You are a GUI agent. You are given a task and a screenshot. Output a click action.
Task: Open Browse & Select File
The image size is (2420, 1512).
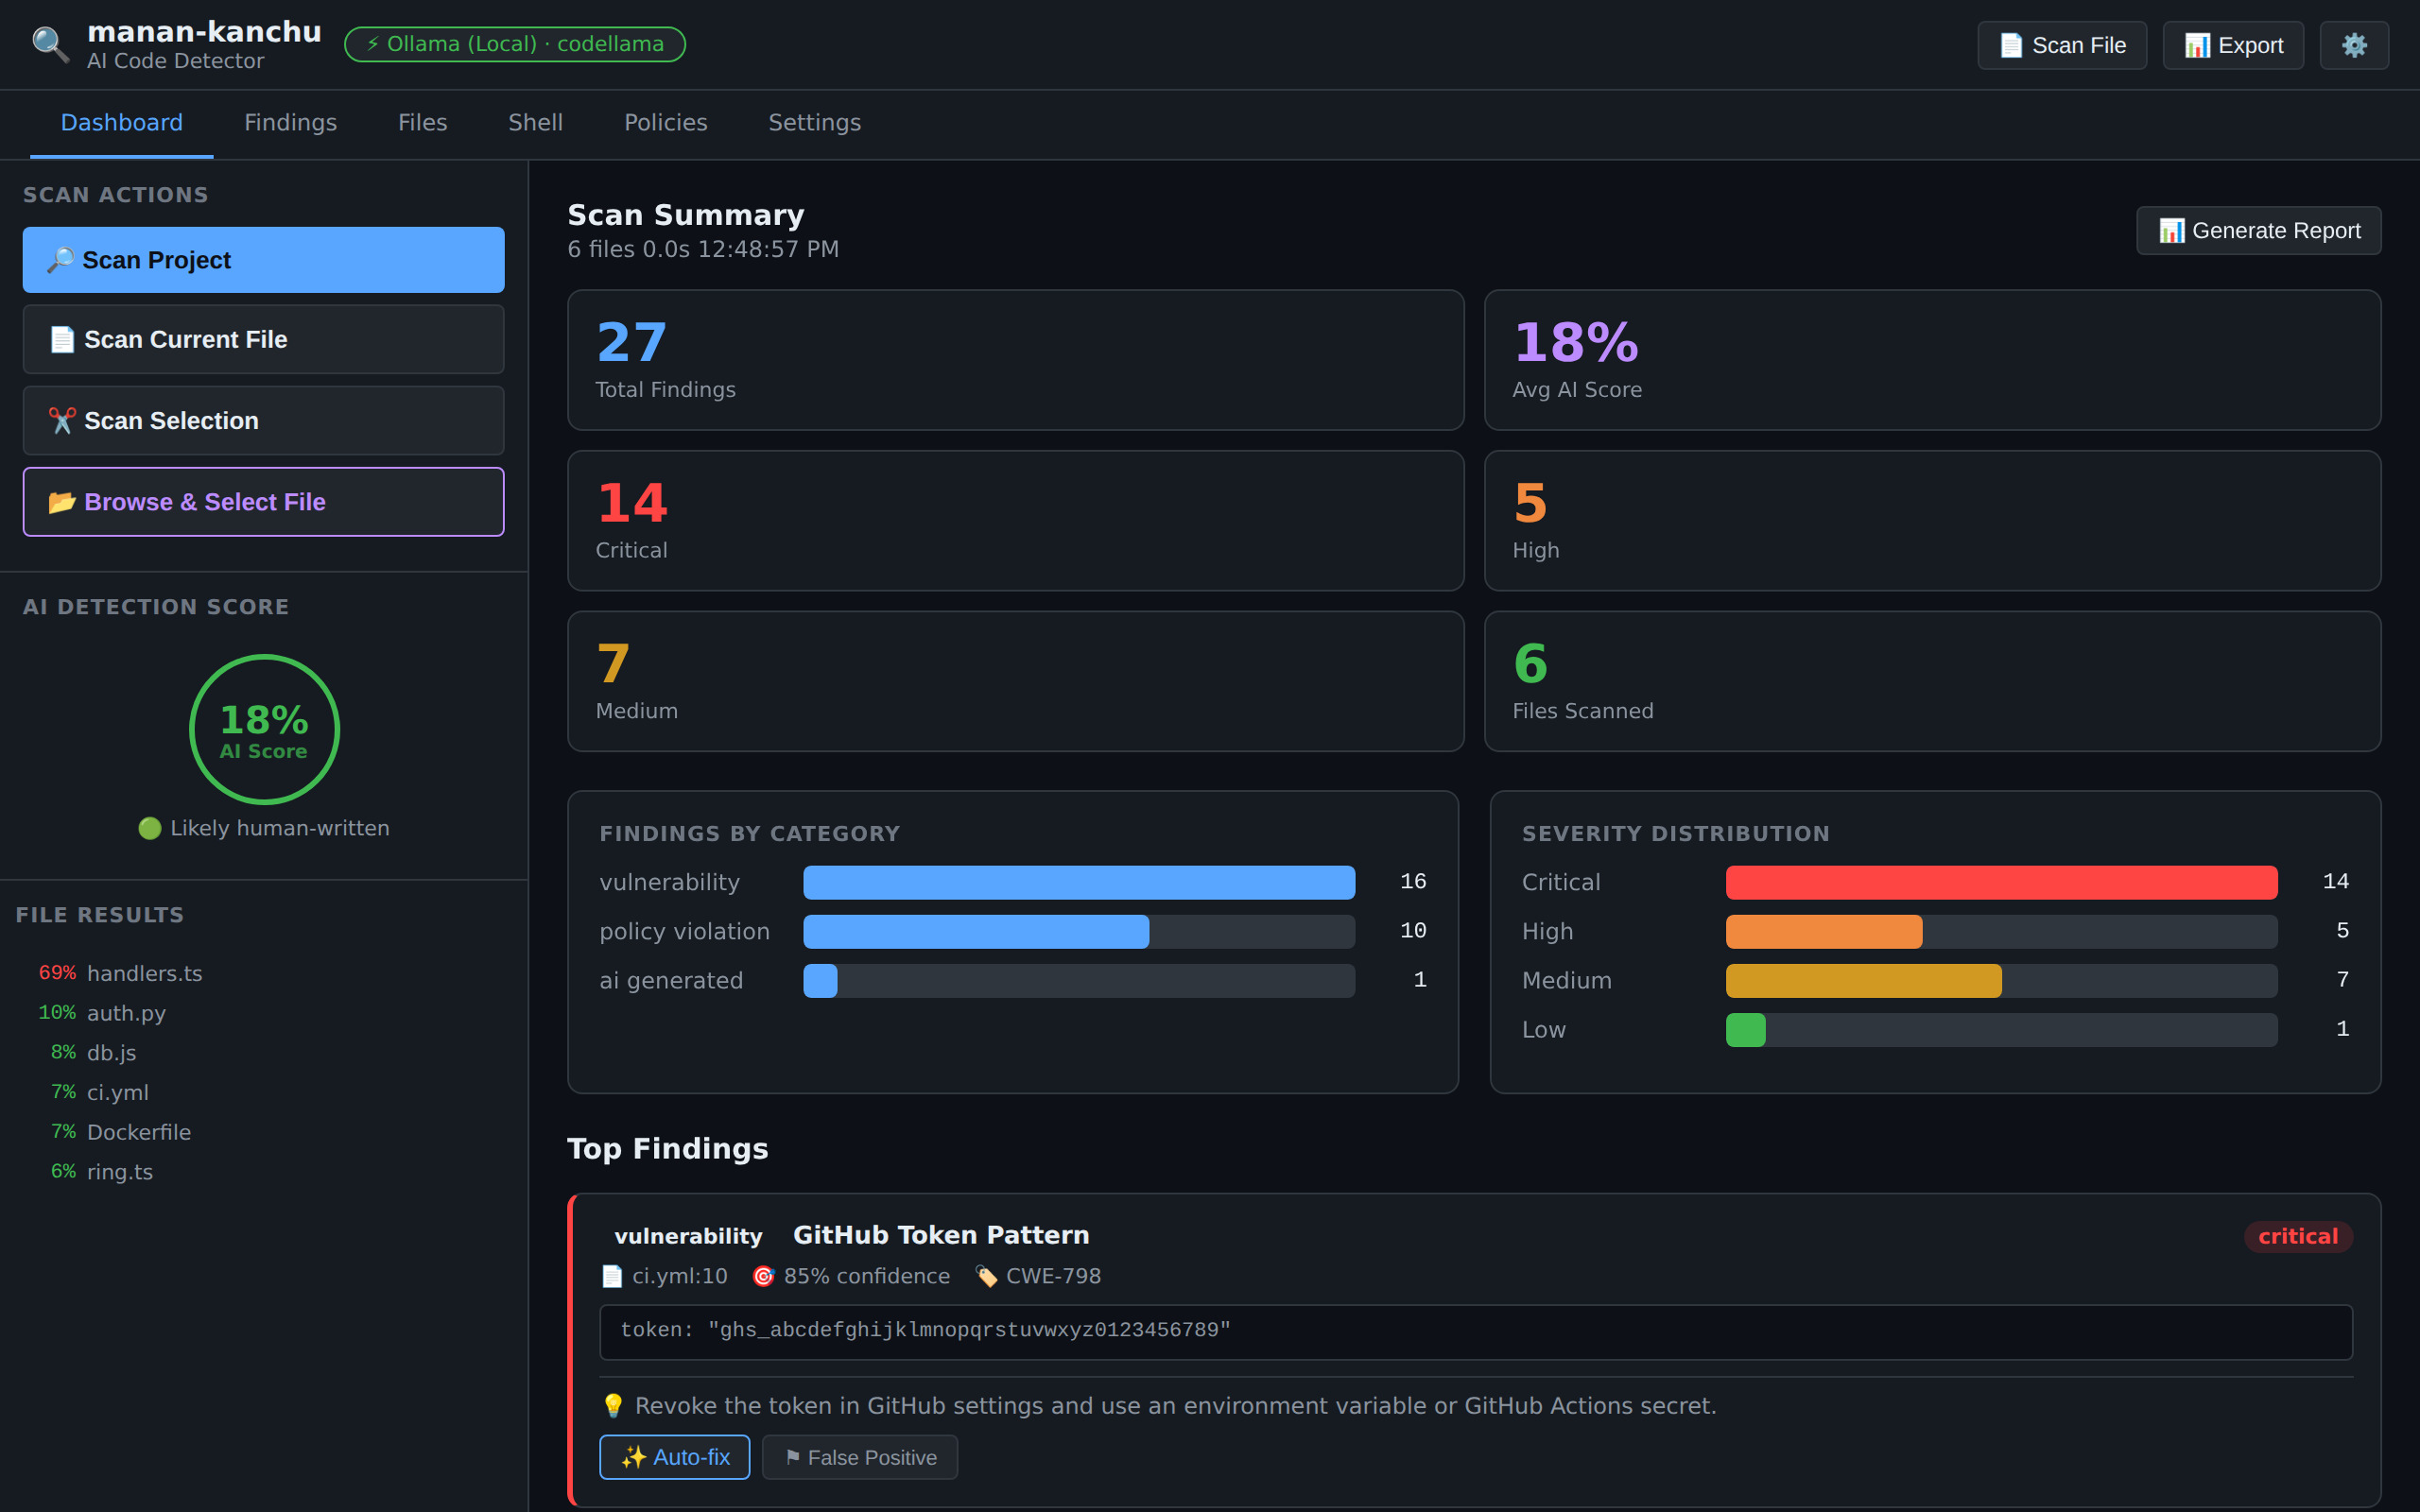(x=264, y=502)
